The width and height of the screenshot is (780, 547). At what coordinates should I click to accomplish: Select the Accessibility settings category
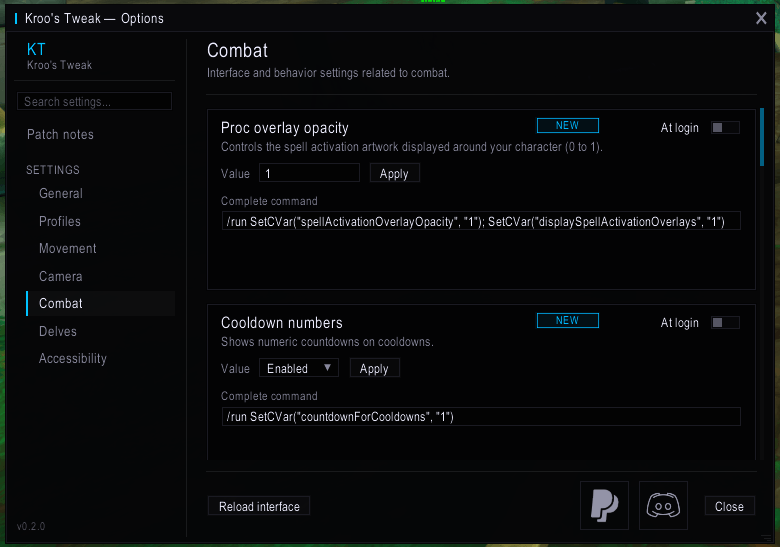click(73, 359)
